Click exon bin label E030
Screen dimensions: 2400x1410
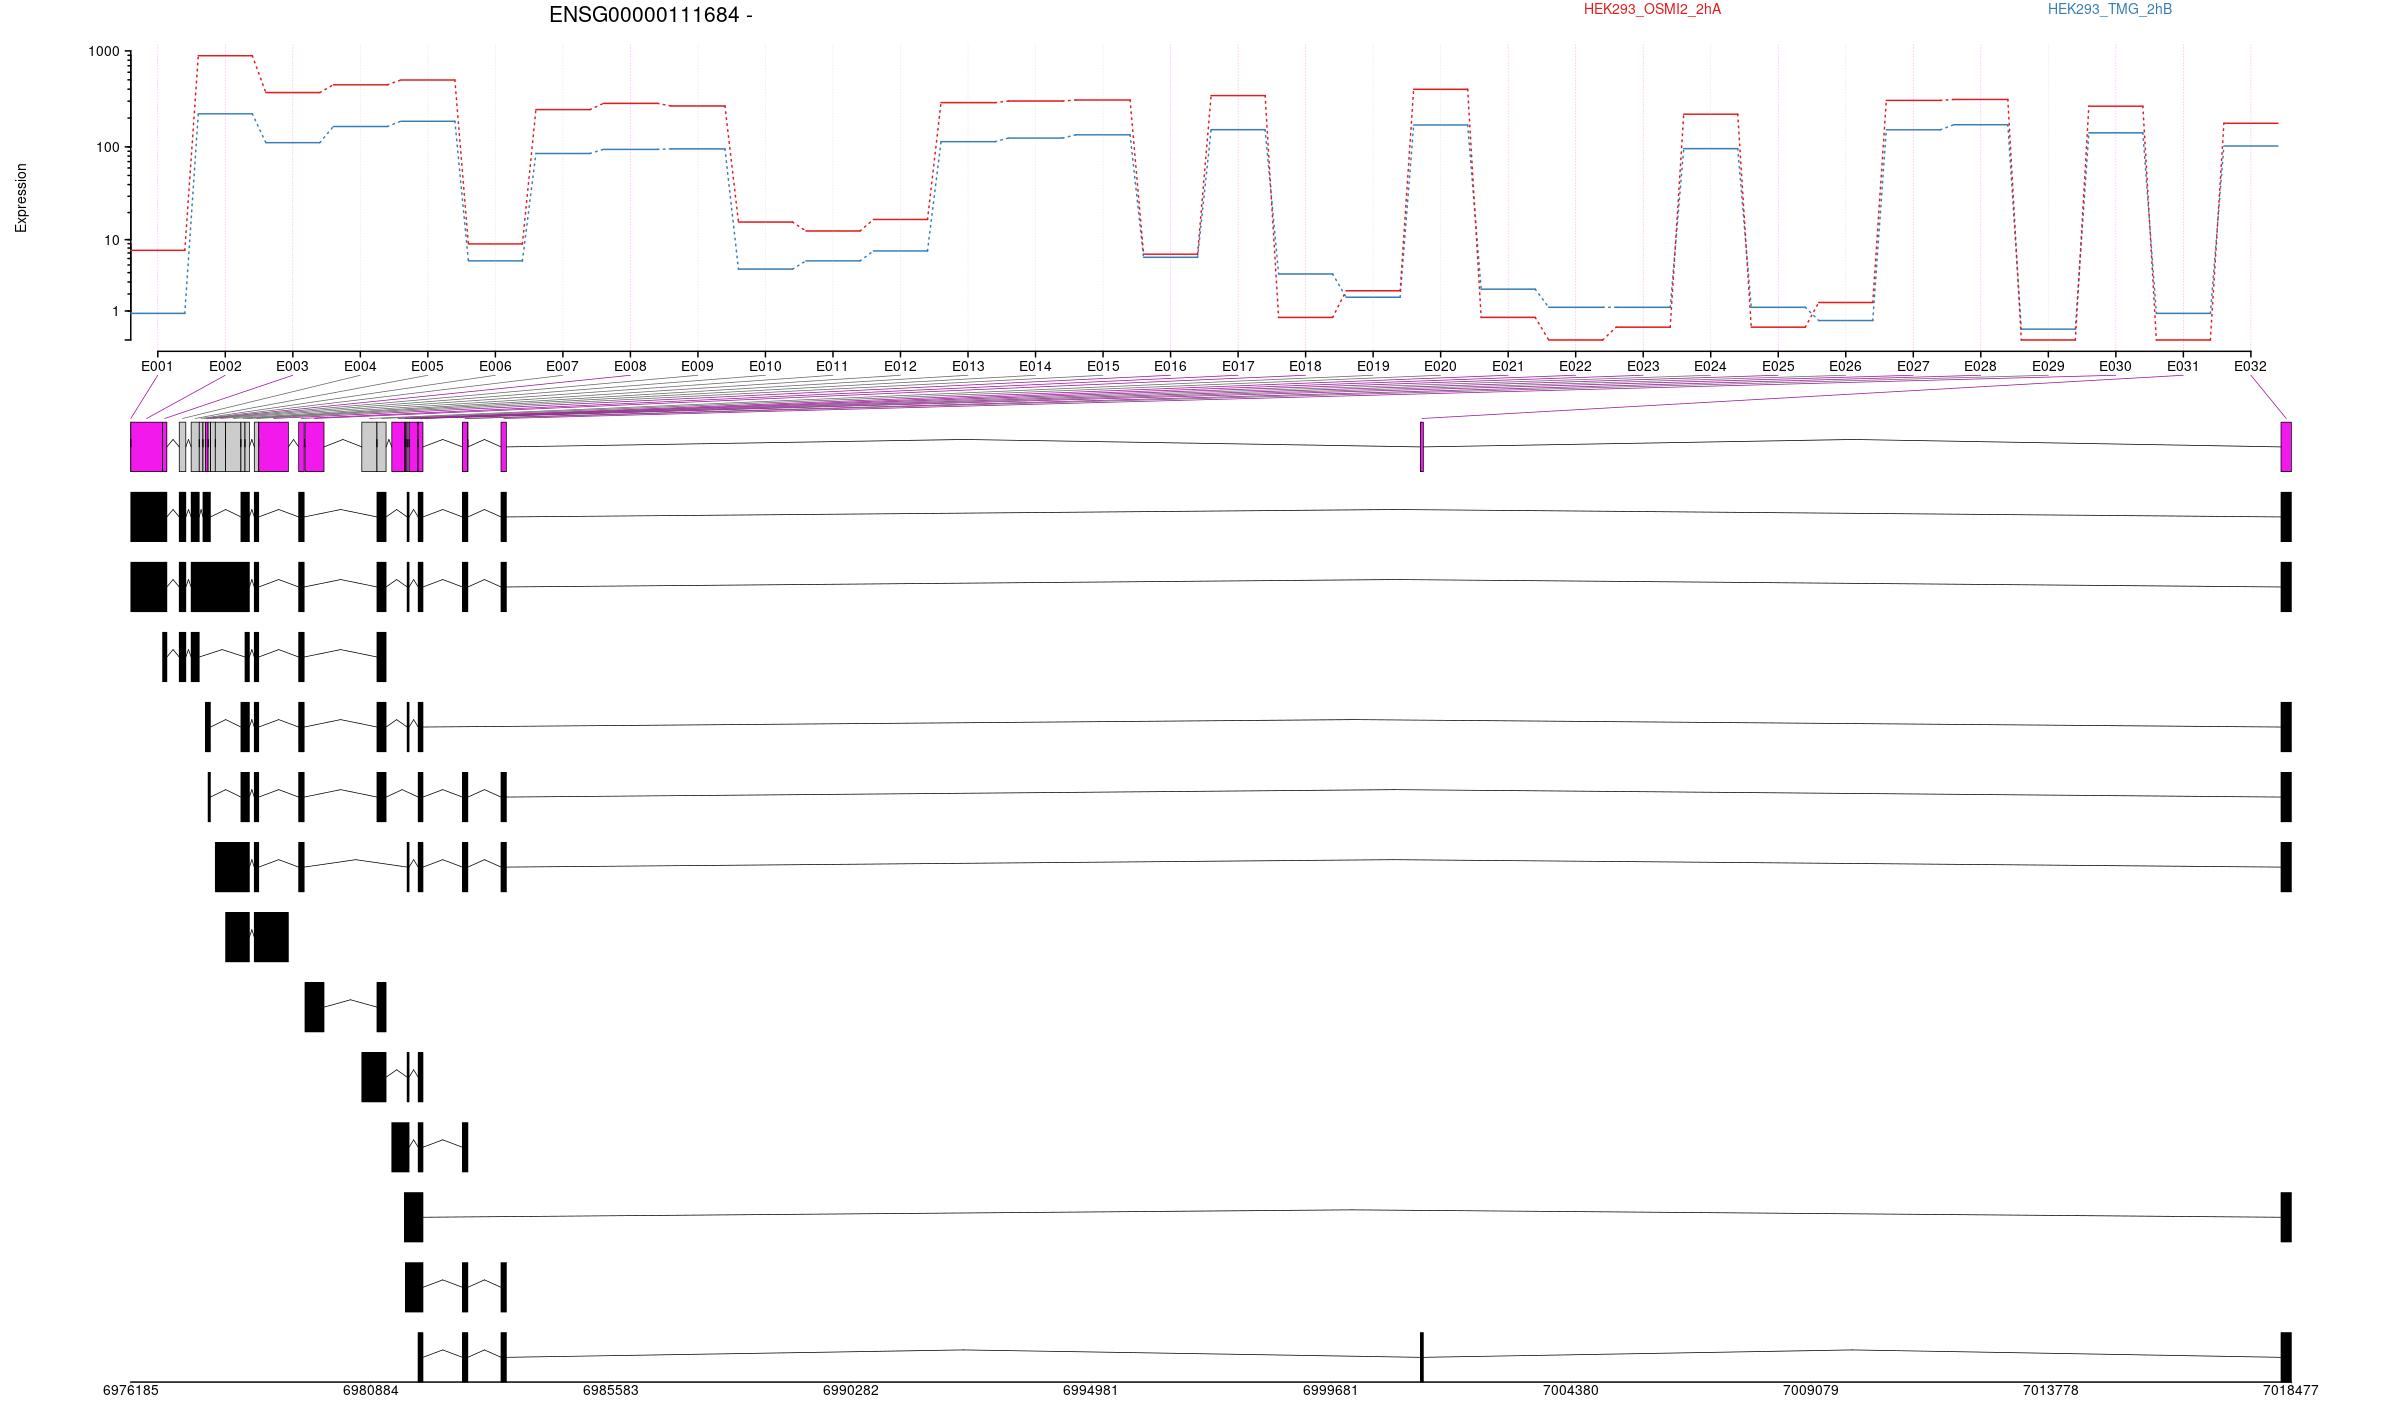pos(2115,366)
